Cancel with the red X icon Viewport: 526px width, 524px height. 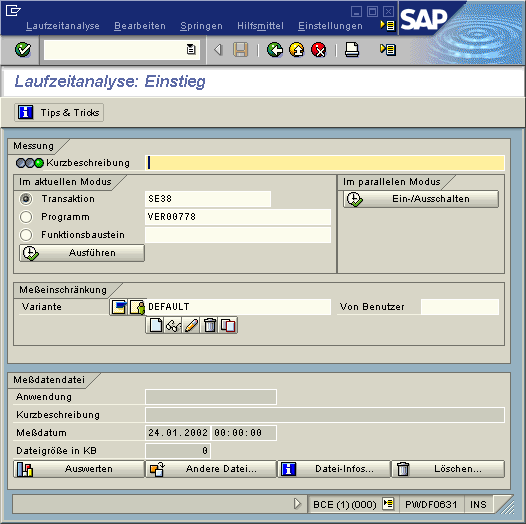319,50
